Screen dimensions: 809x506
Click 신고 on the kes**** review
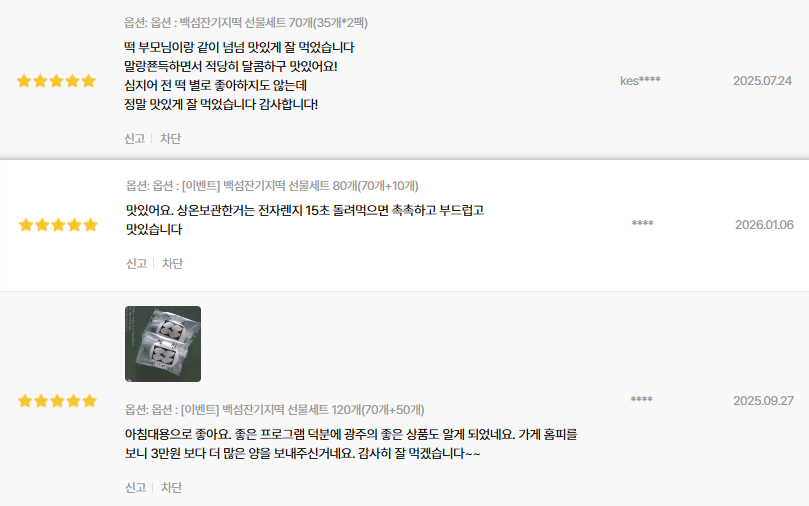tap(135, 138)
